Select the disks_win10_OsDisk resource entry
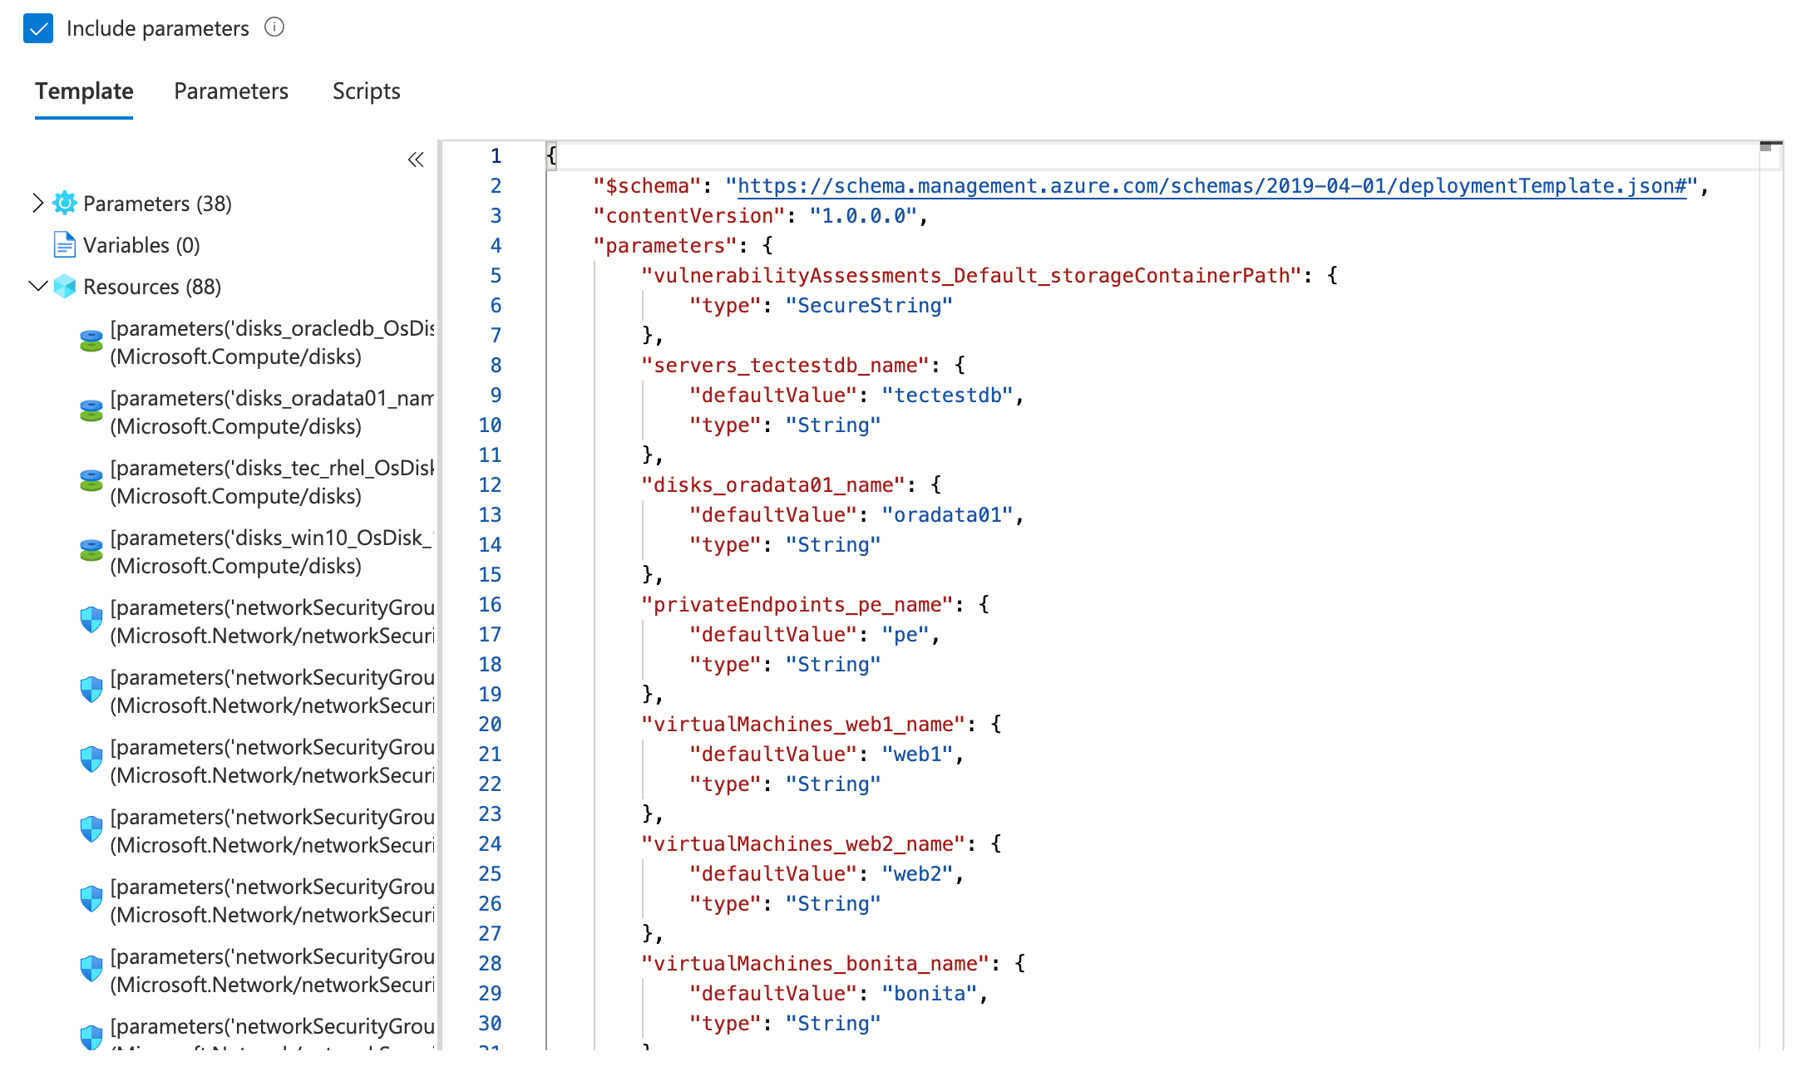This screenshot has width=1796, height=1072. [271, 552]
